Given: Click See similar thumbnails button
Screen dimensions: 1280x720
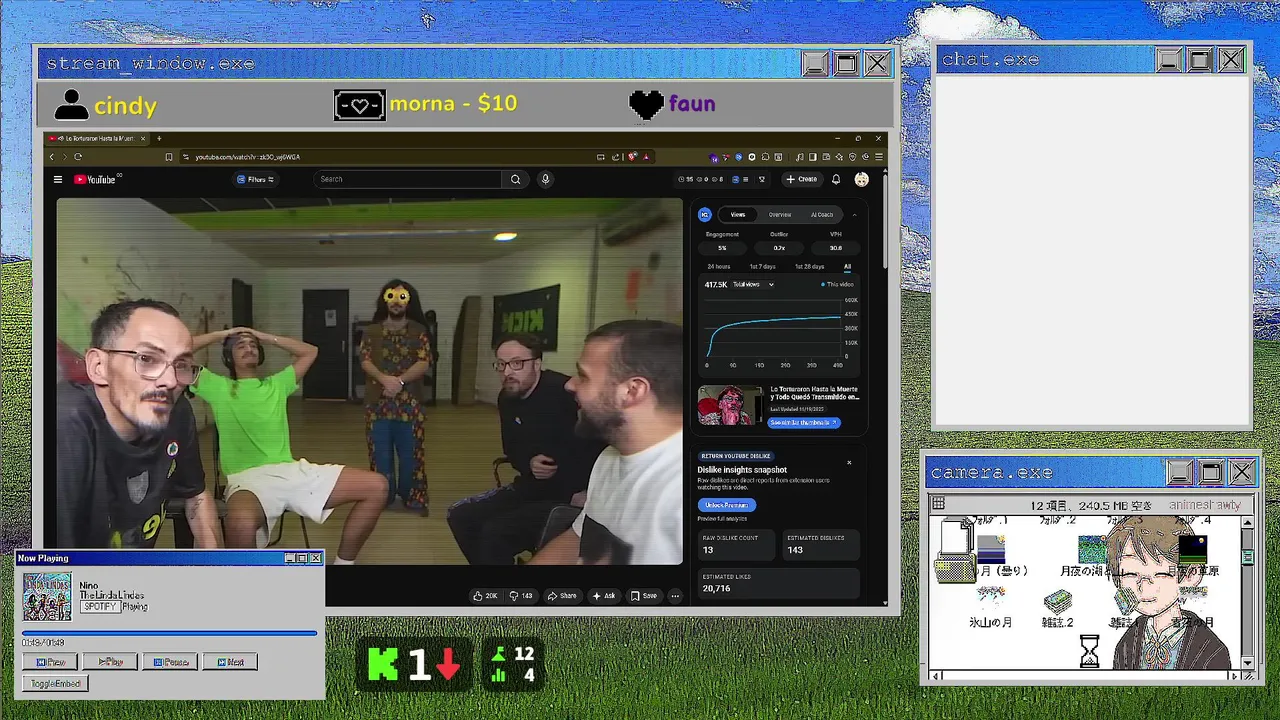Looking at the screenshot, I should [804, 423].
